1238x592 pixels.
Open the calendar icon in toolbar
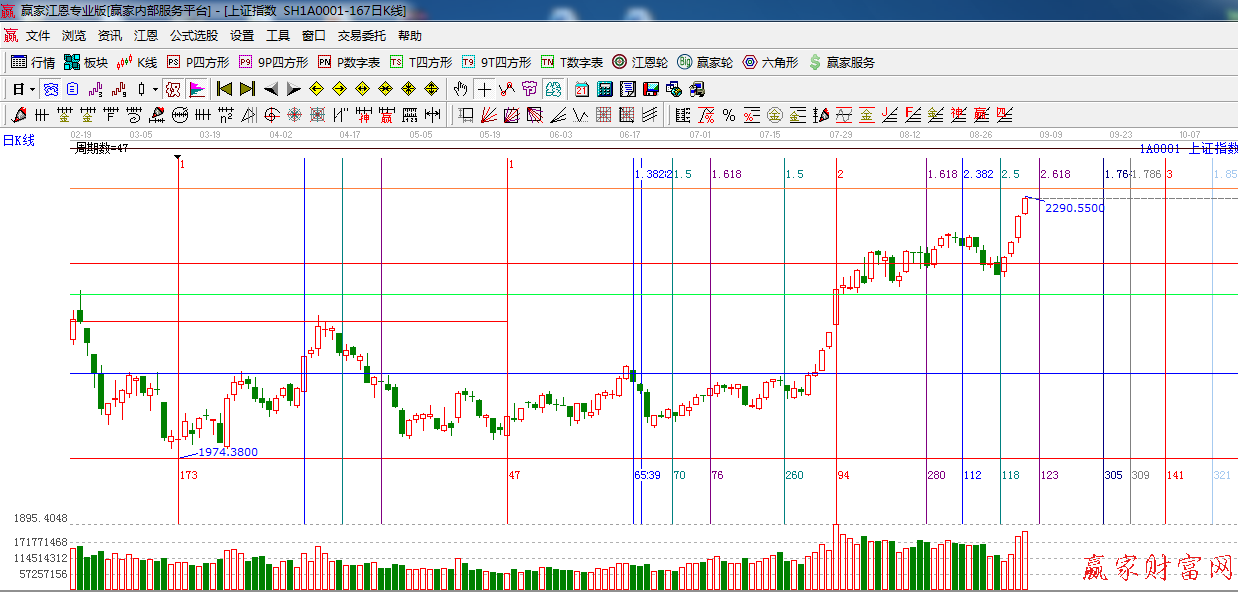click(581, 89)
